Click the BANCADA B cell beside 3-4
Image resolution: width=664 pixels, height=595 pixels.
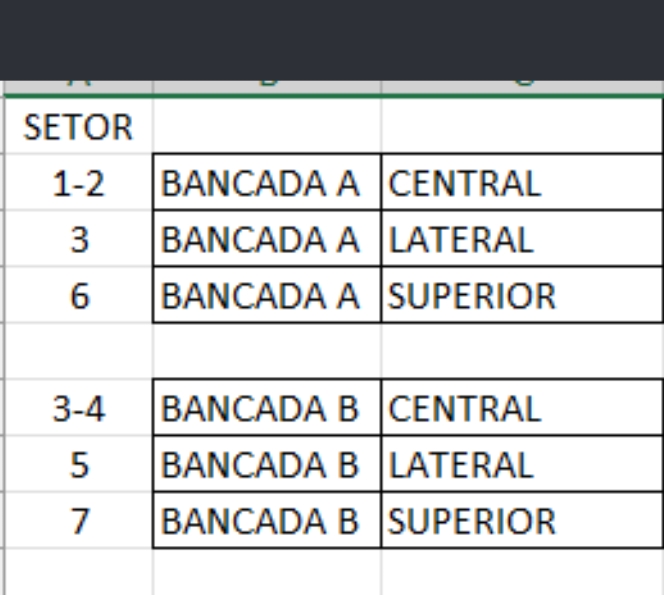267,407
